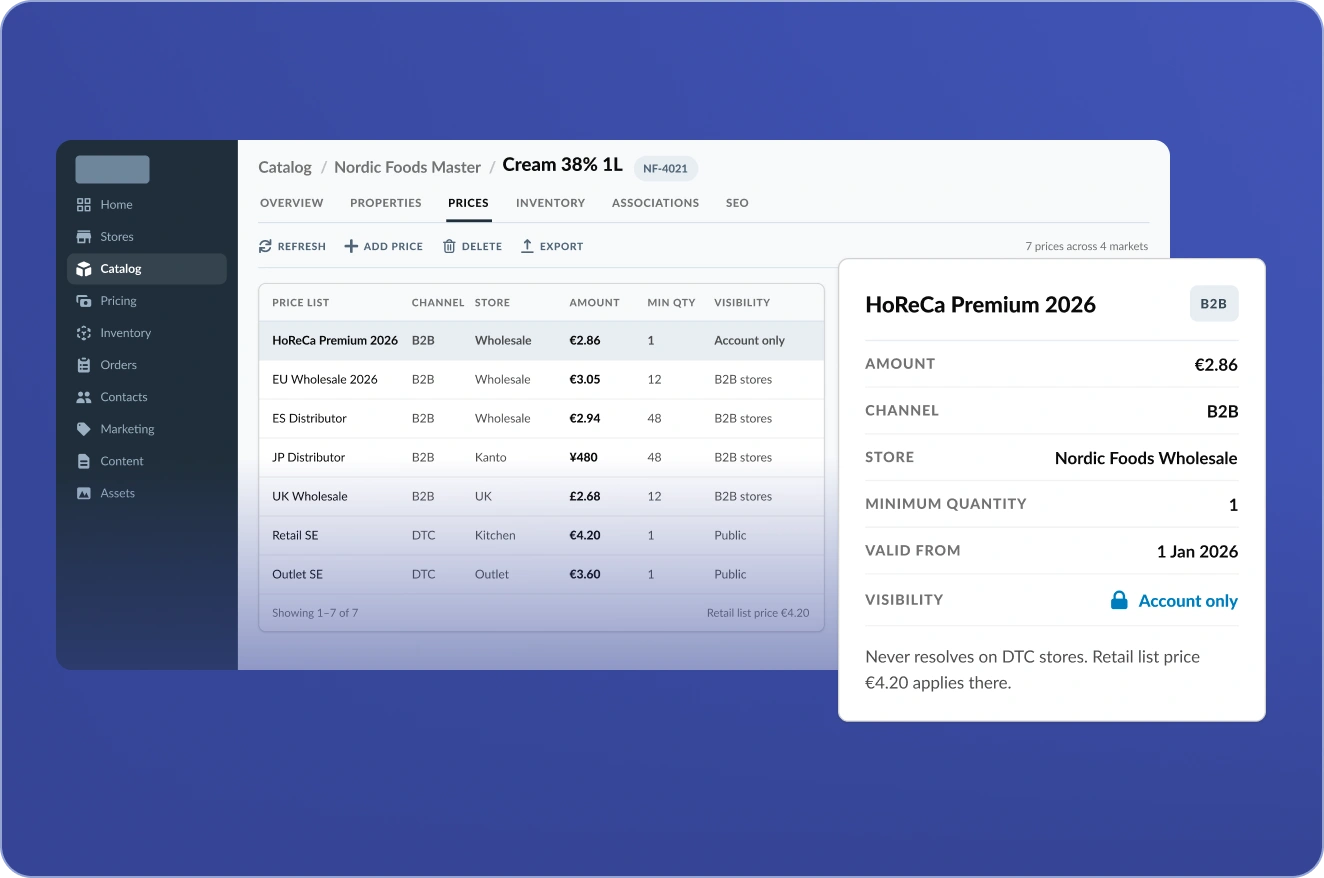Click the £2.68 amount cell
1324x878 pixels.
click(x=585, y=496)
